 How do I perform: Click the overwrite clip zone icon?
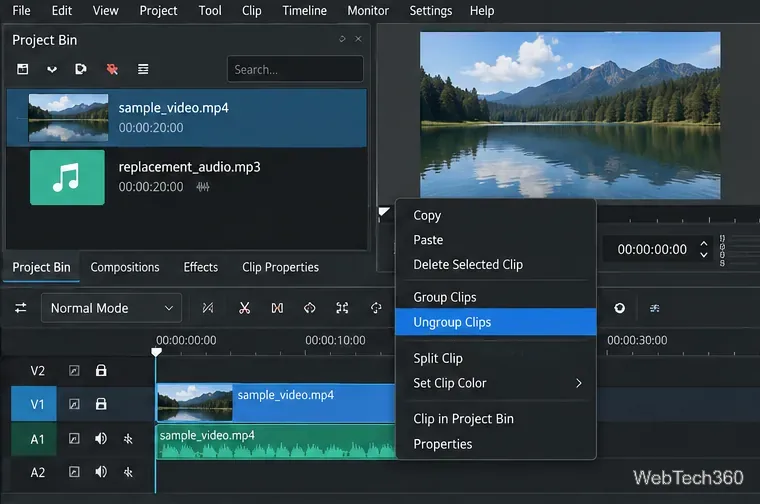tap(376, 308)
